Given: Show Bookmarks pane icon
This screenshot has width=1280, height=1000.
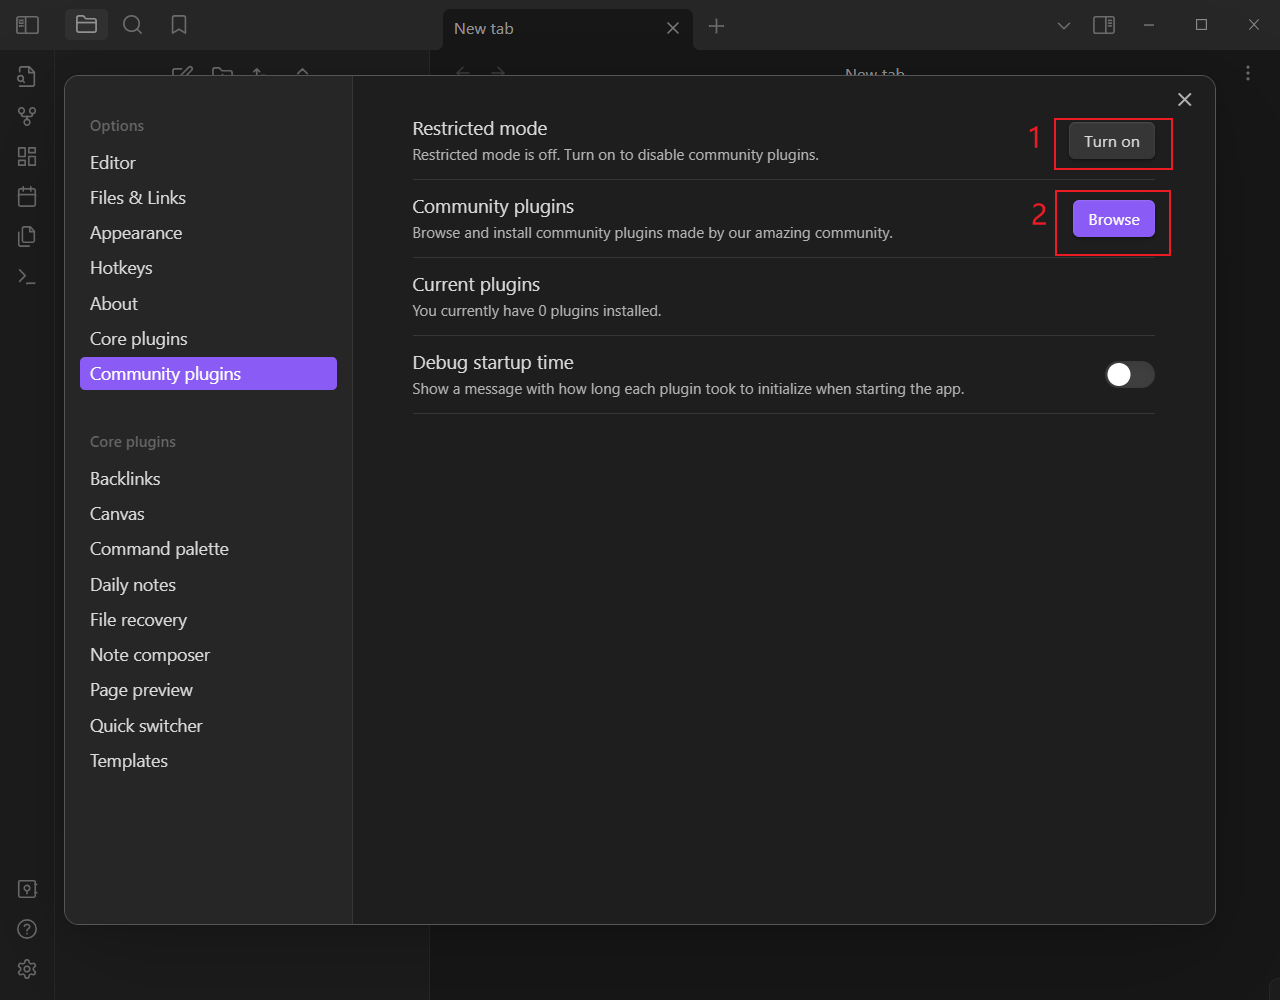Looking at the screenshot, I should (x=179, y=25).
